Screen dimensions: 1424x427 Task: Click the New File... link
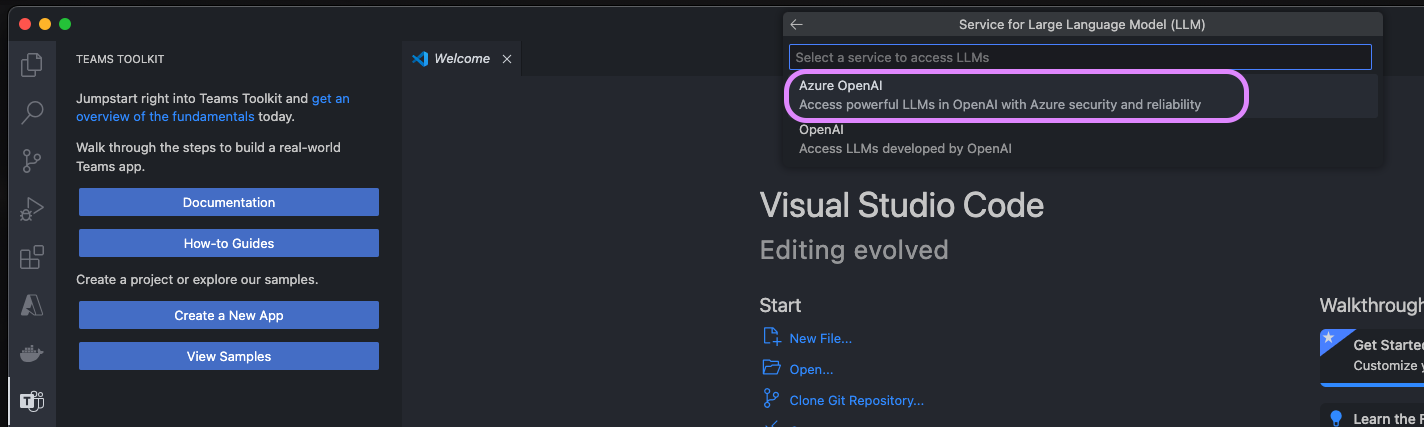pyautogui.click(x=820, y=338)
